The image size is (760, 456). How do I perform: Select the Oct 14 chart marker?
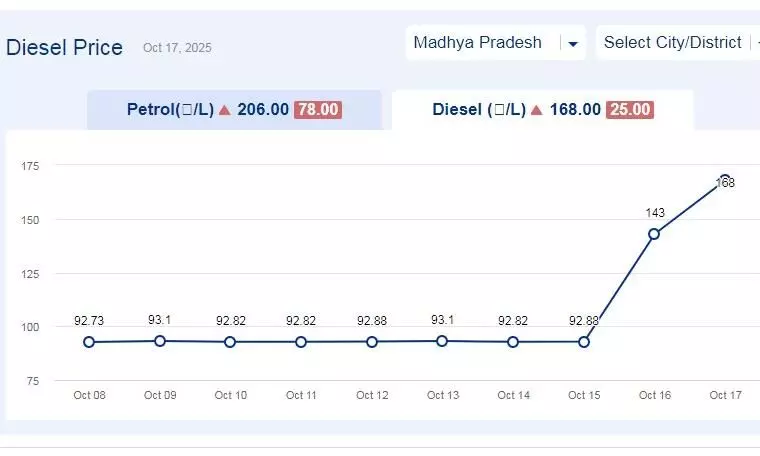point(513,342)
